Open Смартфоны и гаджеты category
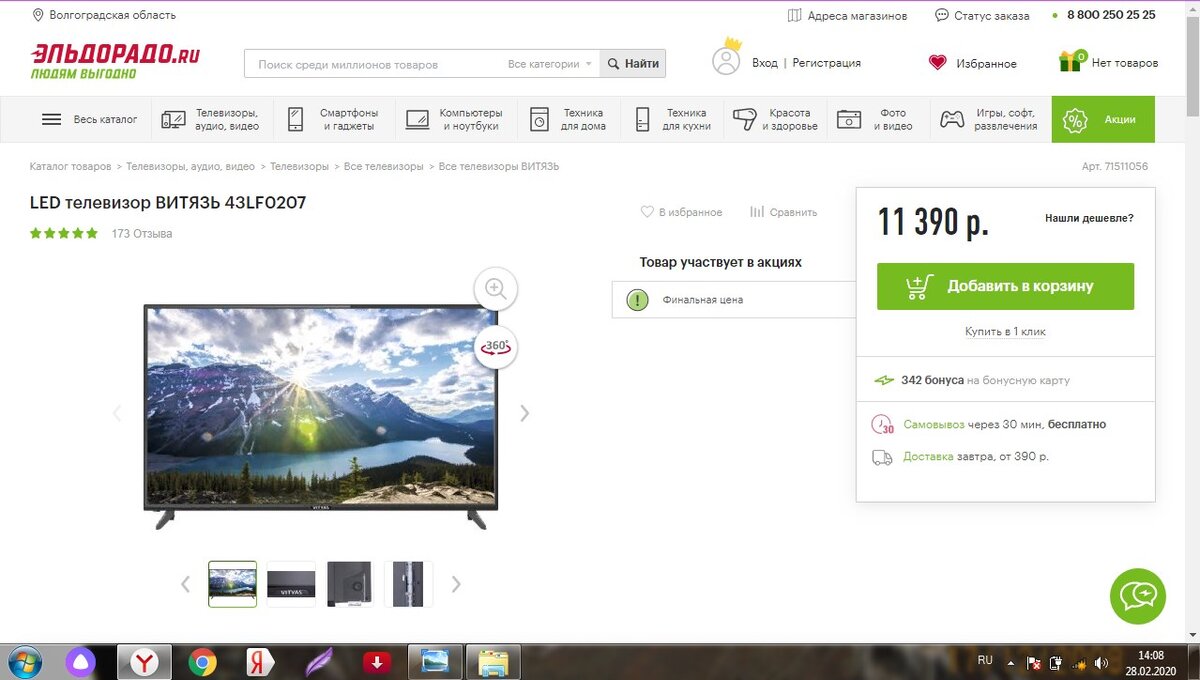 pyautogui.click(x=333, y=119)
